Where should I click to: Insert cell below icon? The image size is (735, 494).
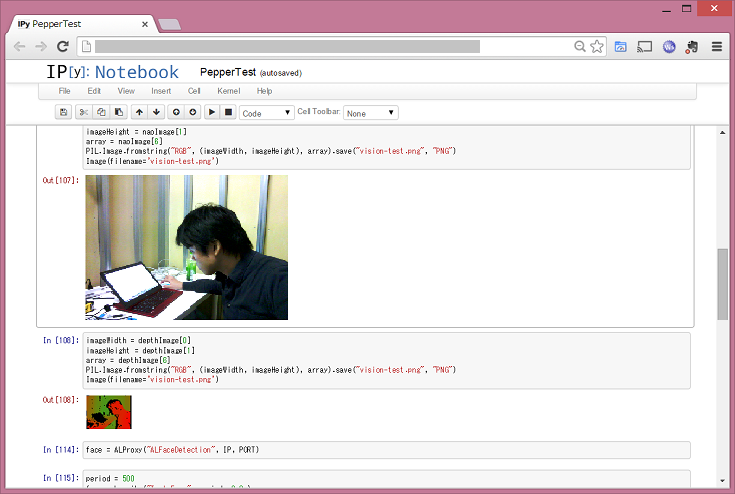pos(193,112)
